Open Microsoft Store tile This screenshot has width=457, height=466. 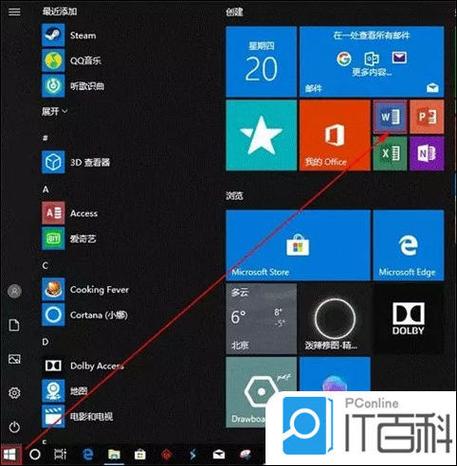pyautogui.click(x=298, y=245)
